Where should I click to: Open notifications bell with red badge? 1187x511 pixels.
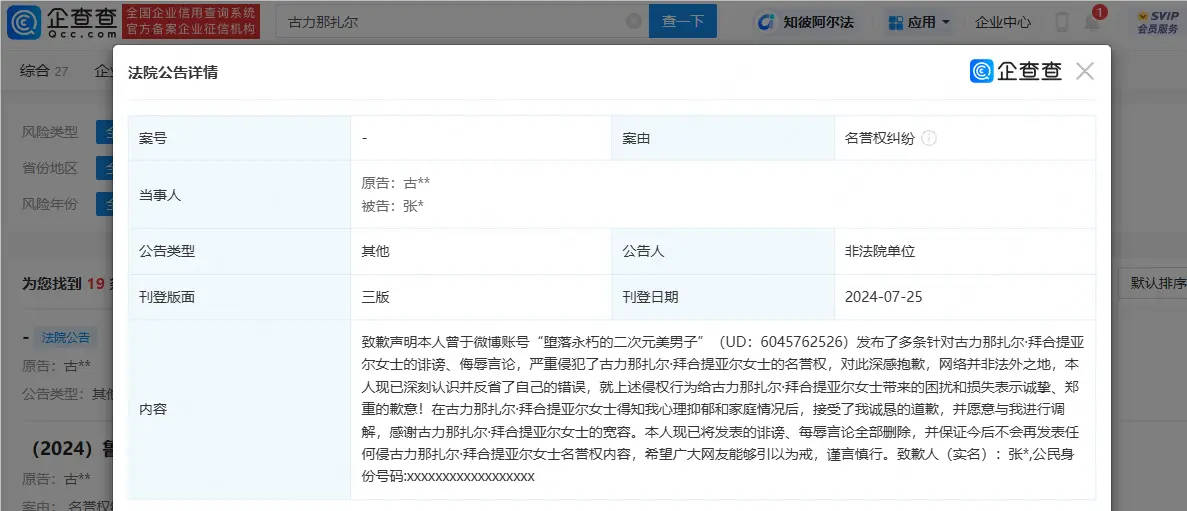tap(1093, 20)
